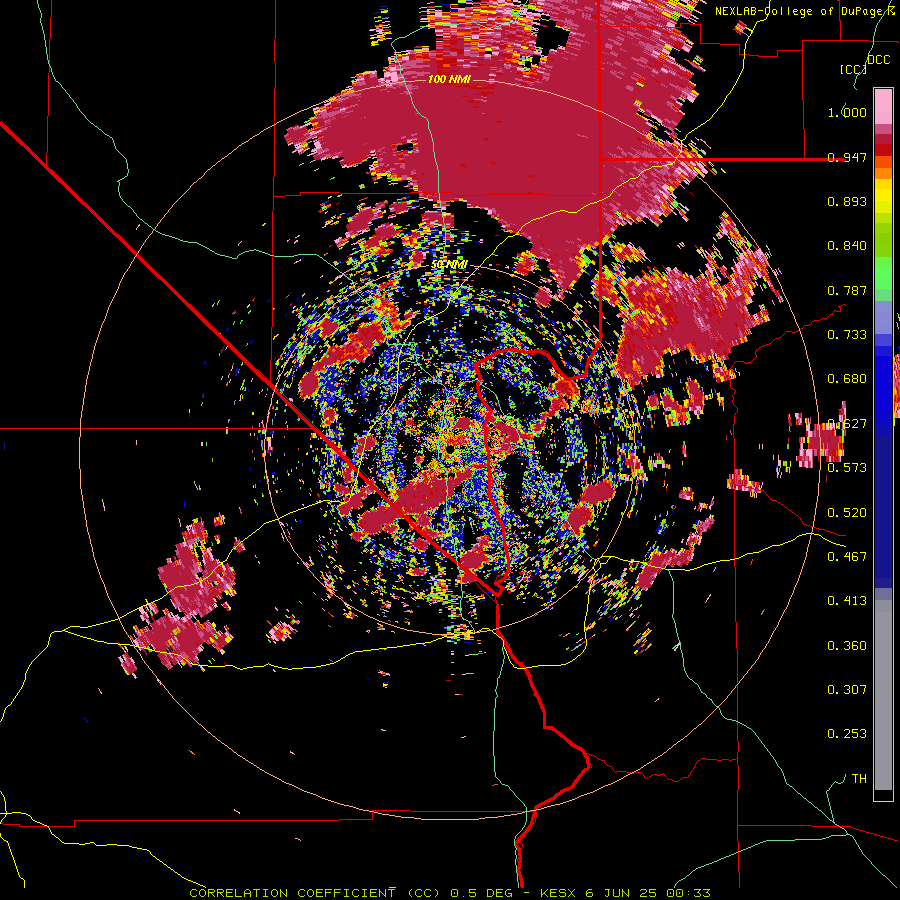This screenshot has height=900, width=900.
Task: Click the 0.467 scale label
Action: (x=847, y=557)
